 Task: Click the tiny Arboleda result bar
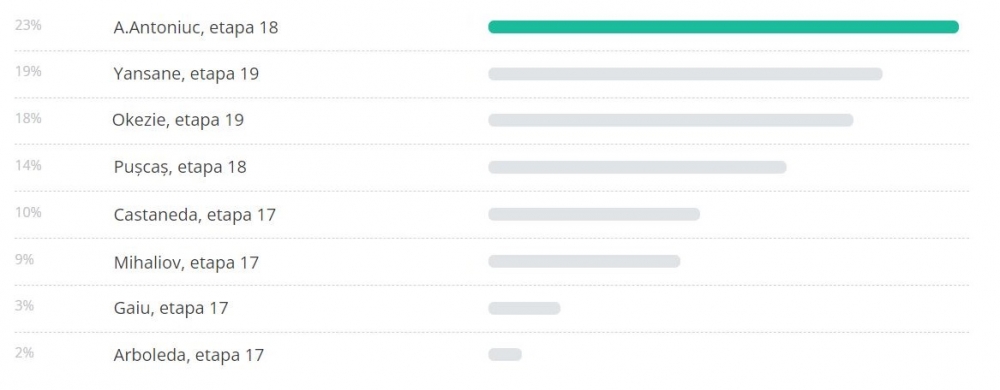[505, 354]
